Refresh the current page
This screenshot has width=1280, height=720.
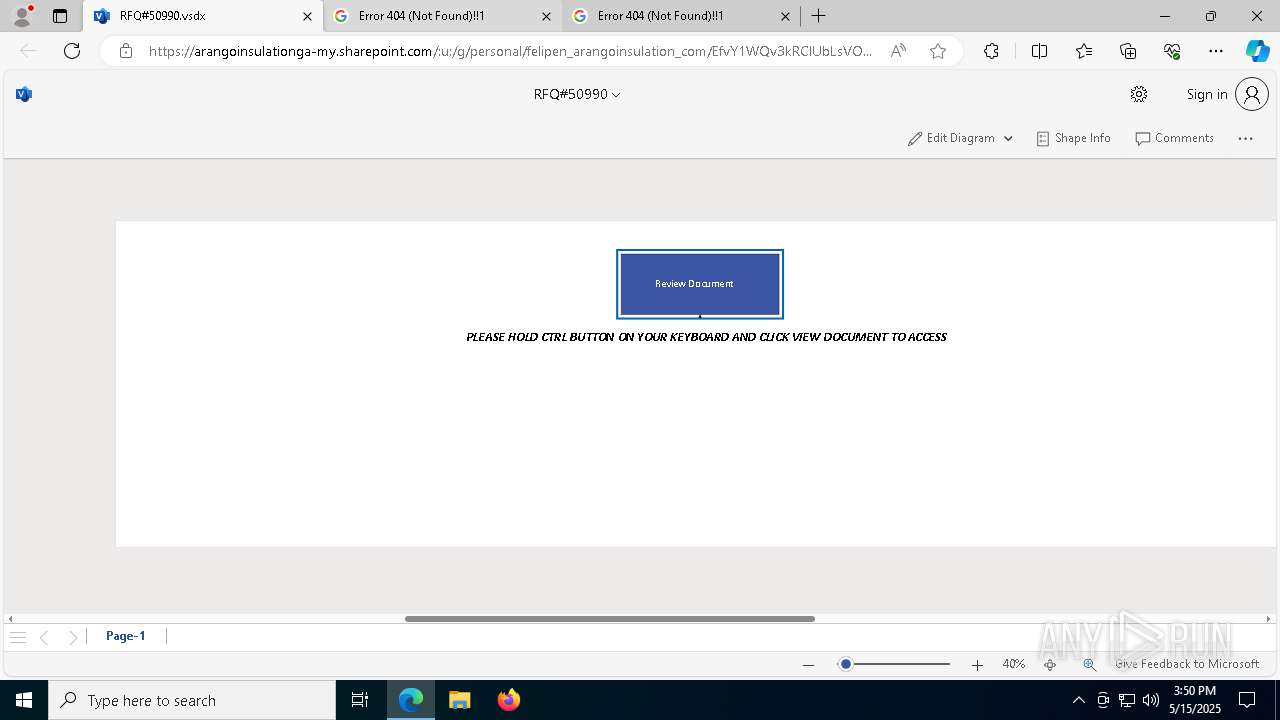pyautogui.click(x=72, y=51)
